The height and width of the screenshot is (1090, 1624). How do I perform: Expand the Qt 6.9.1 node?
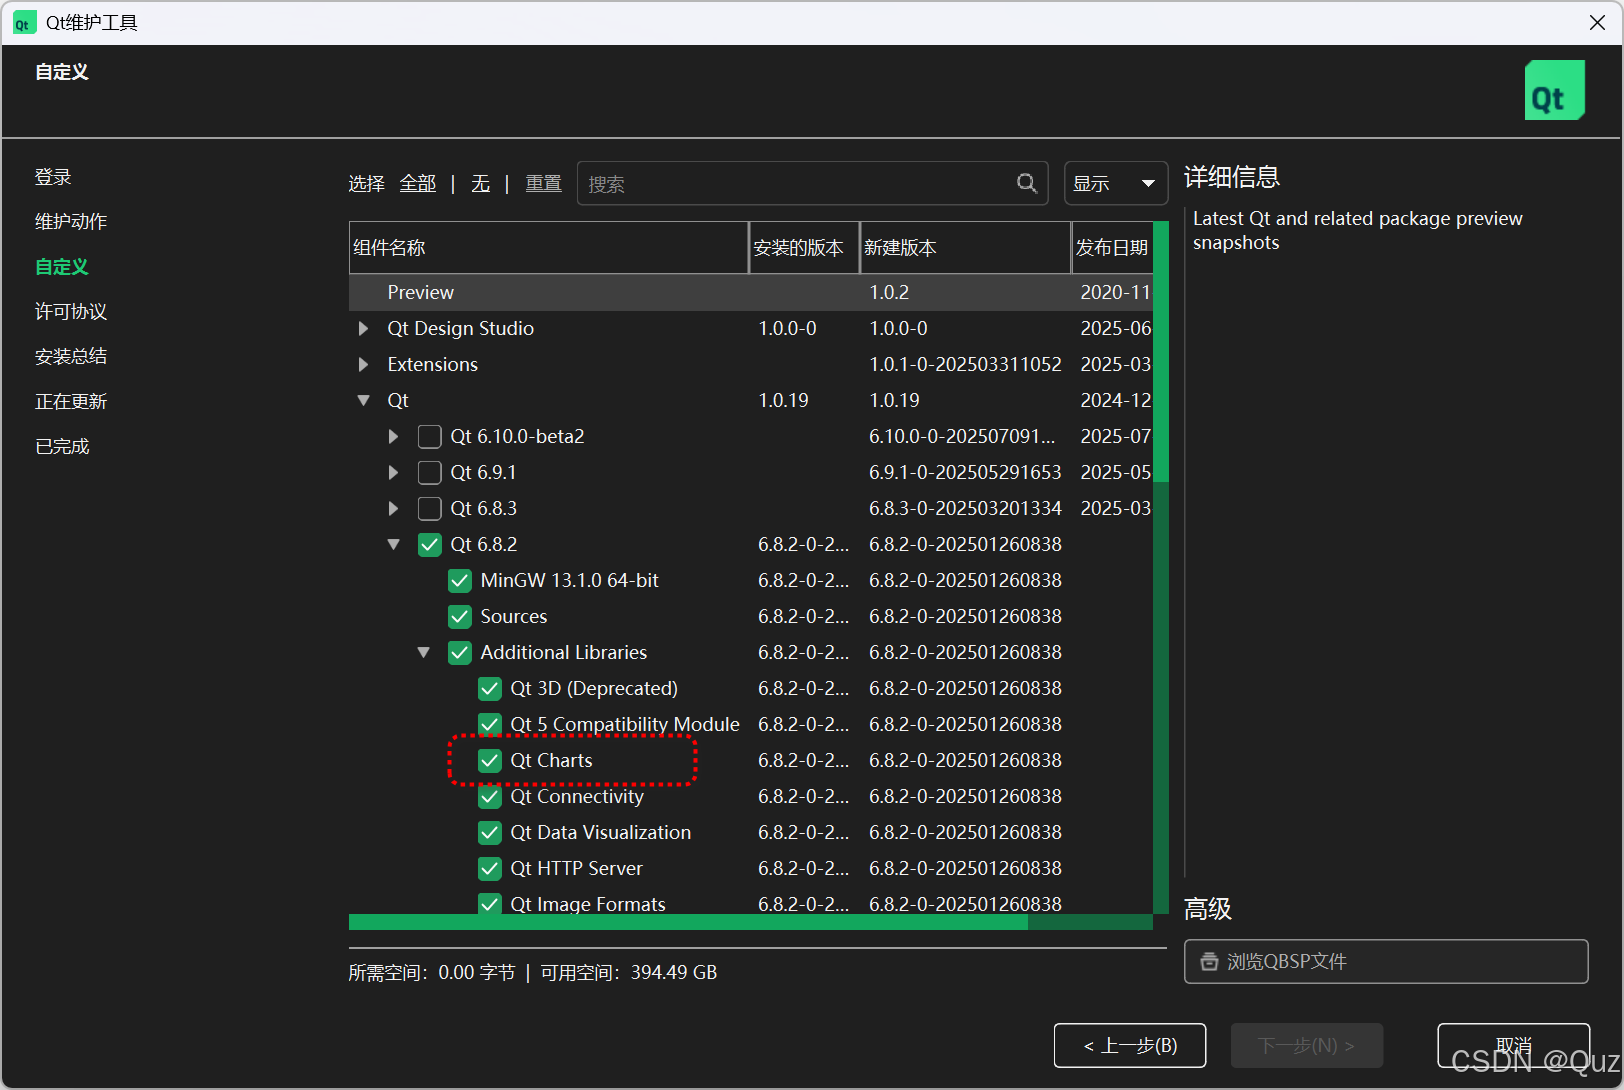point(393,472)
